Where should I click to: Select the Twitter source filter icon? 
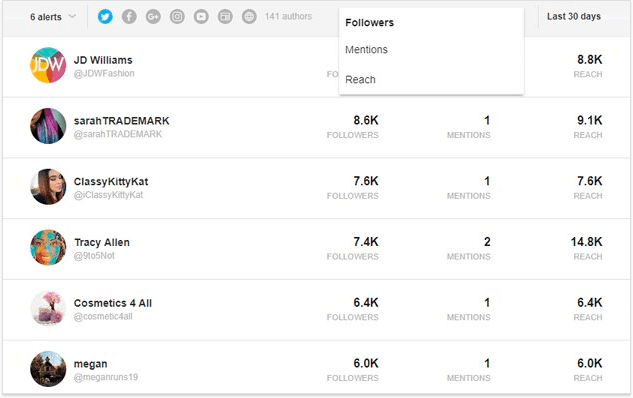coord(105,17)
